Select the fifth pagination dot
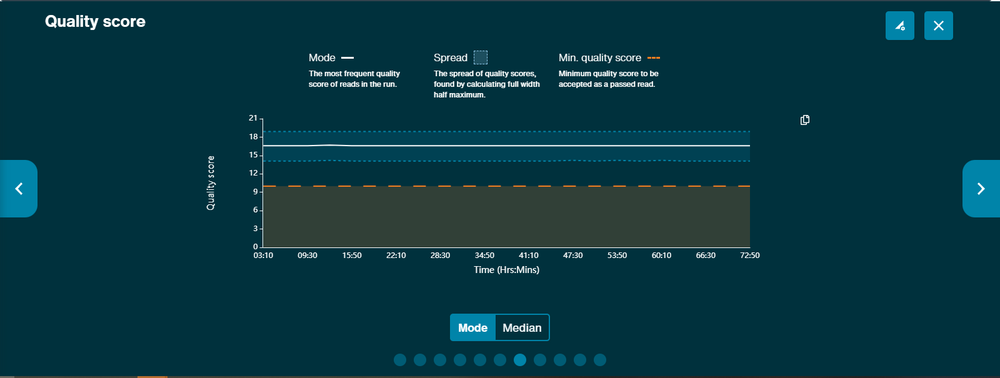This screenshot has height=378, width=1000. (x=480, y=360)
